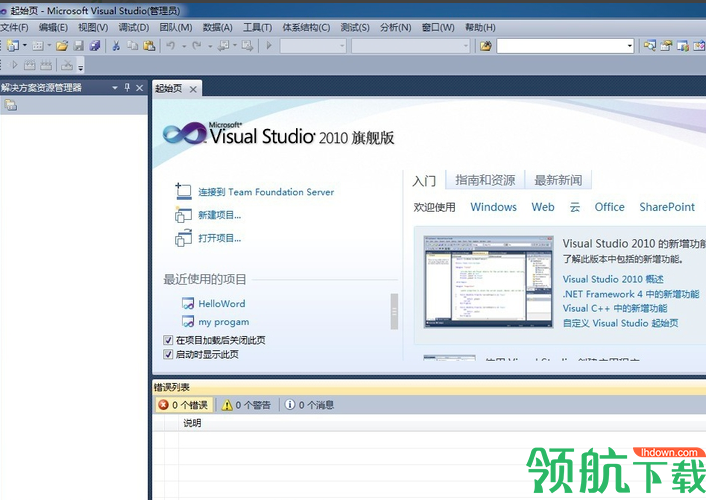
Task: Open the Redo history dropdown arrow
Action: pos(210,46)
